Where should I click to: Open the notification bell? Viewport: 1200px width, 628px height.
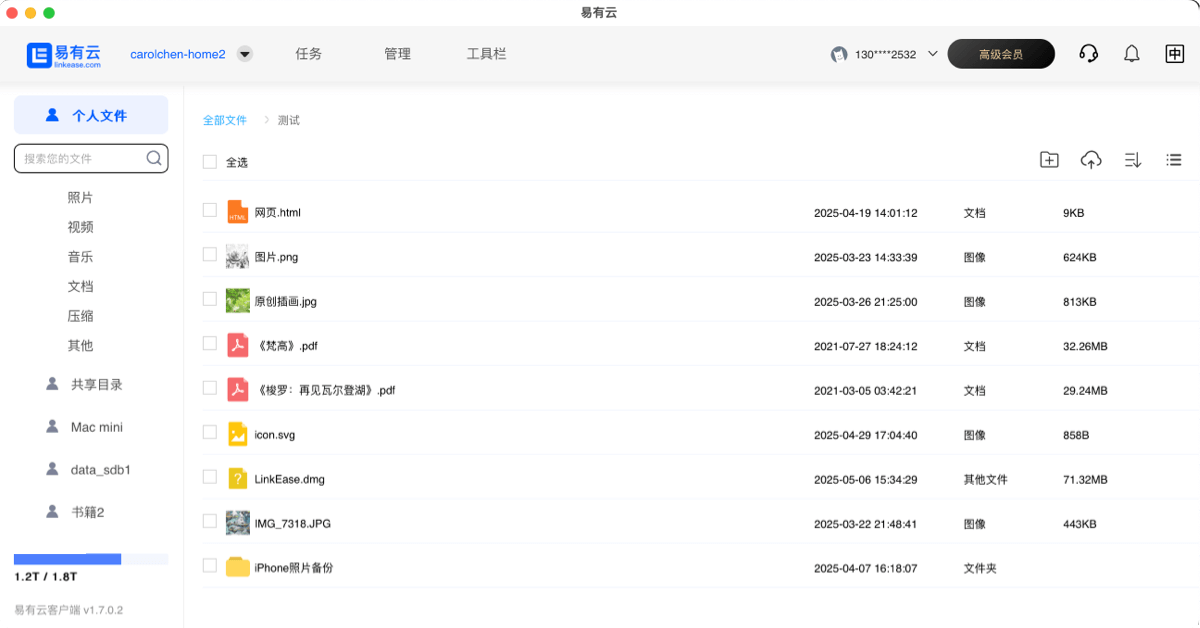1132,54
